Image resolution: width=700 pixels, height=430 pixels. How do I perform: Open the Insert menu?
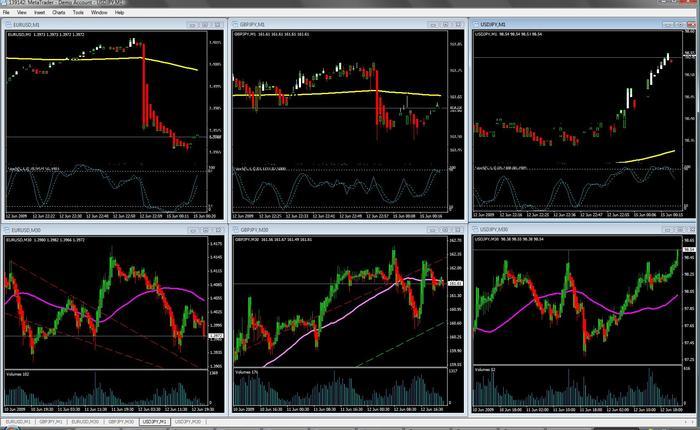tap(39, 13)
